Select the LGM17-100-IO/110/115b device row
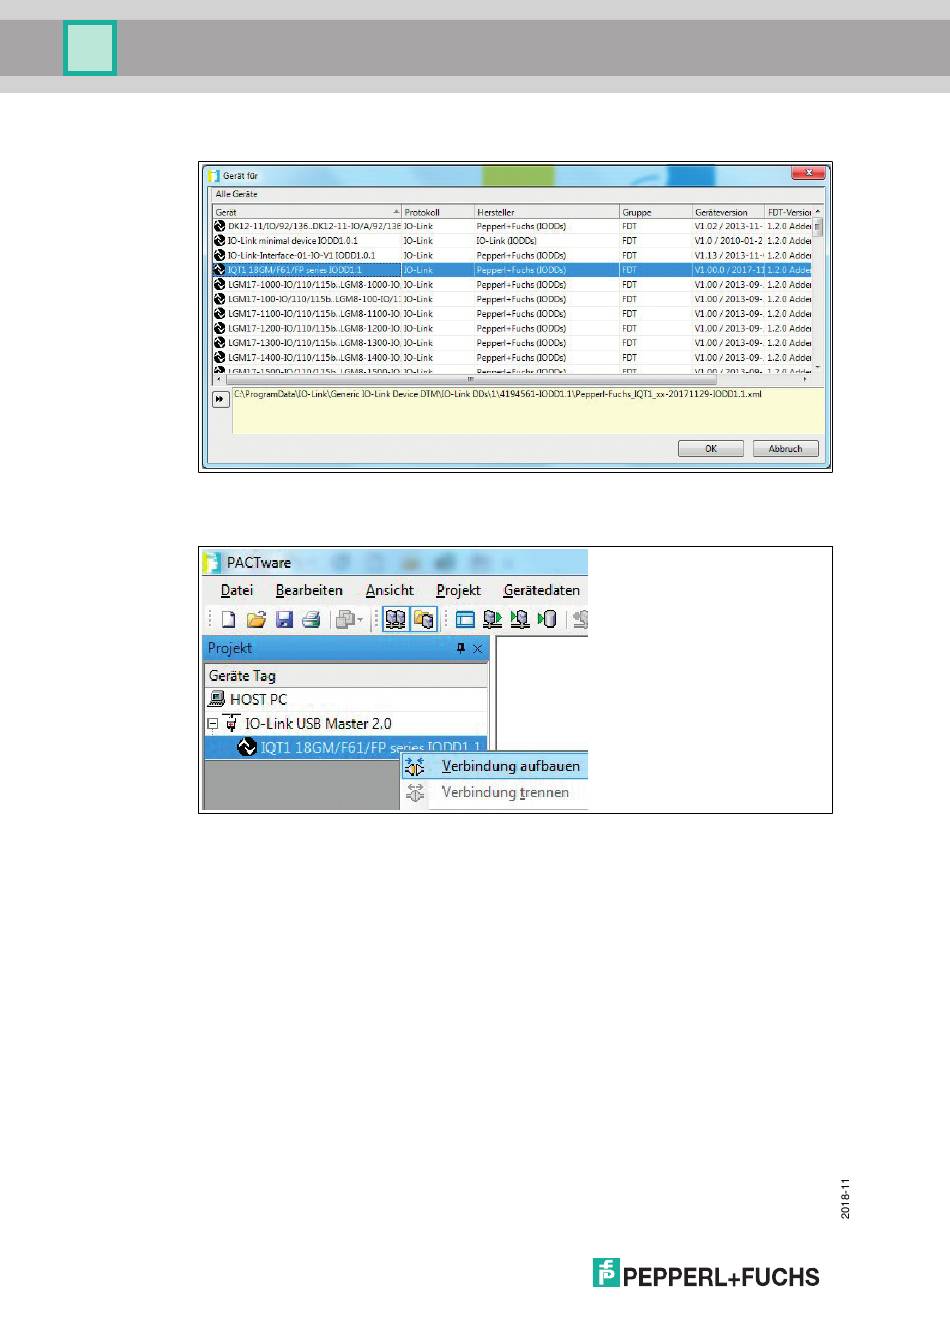Viewport: 950px width, 1344px height. coord(512,299)
